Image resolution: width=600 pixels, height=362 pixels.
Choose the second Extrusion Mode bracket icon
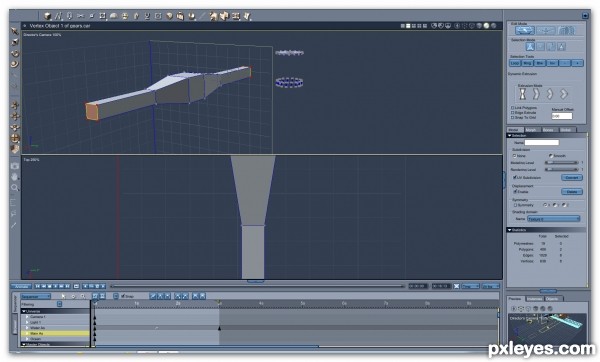pos(536,94)
